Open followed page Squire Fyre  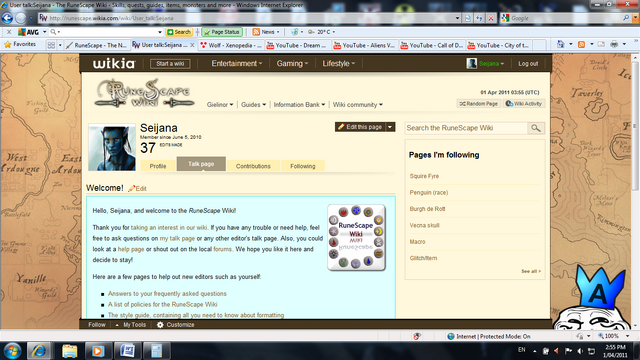point(424,176)
